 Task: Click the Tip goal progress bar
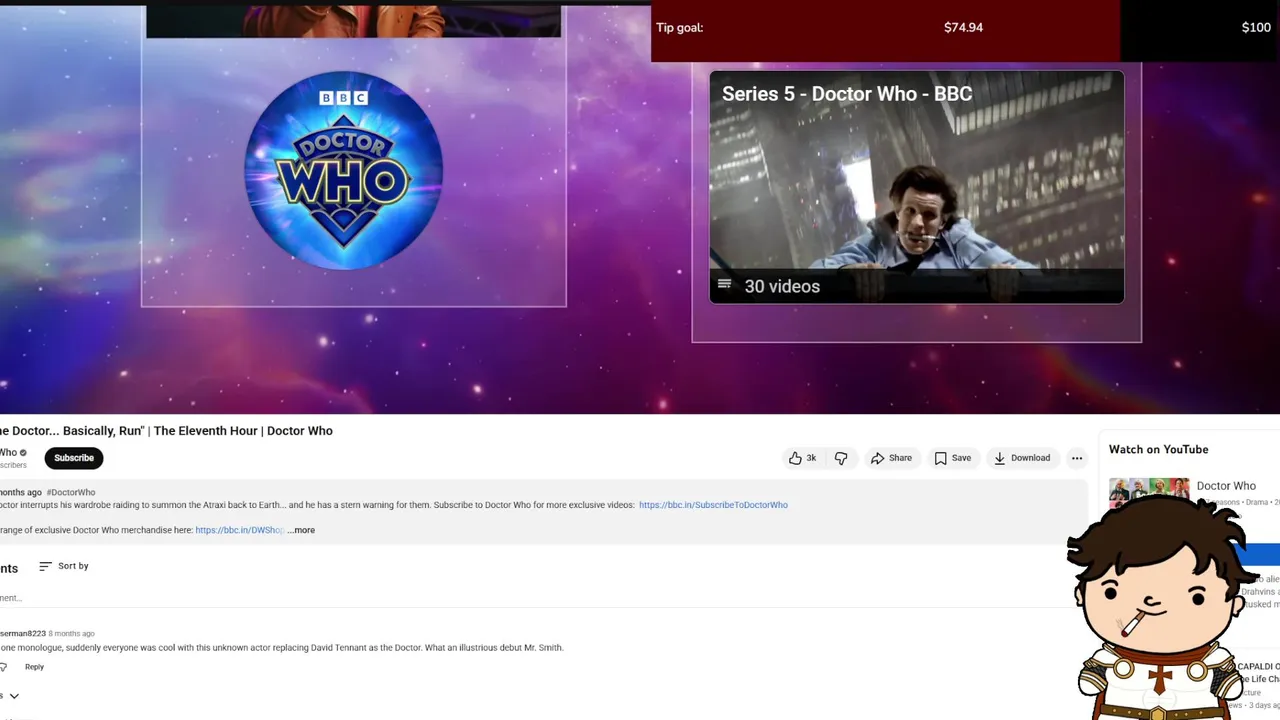click(965, 30)
